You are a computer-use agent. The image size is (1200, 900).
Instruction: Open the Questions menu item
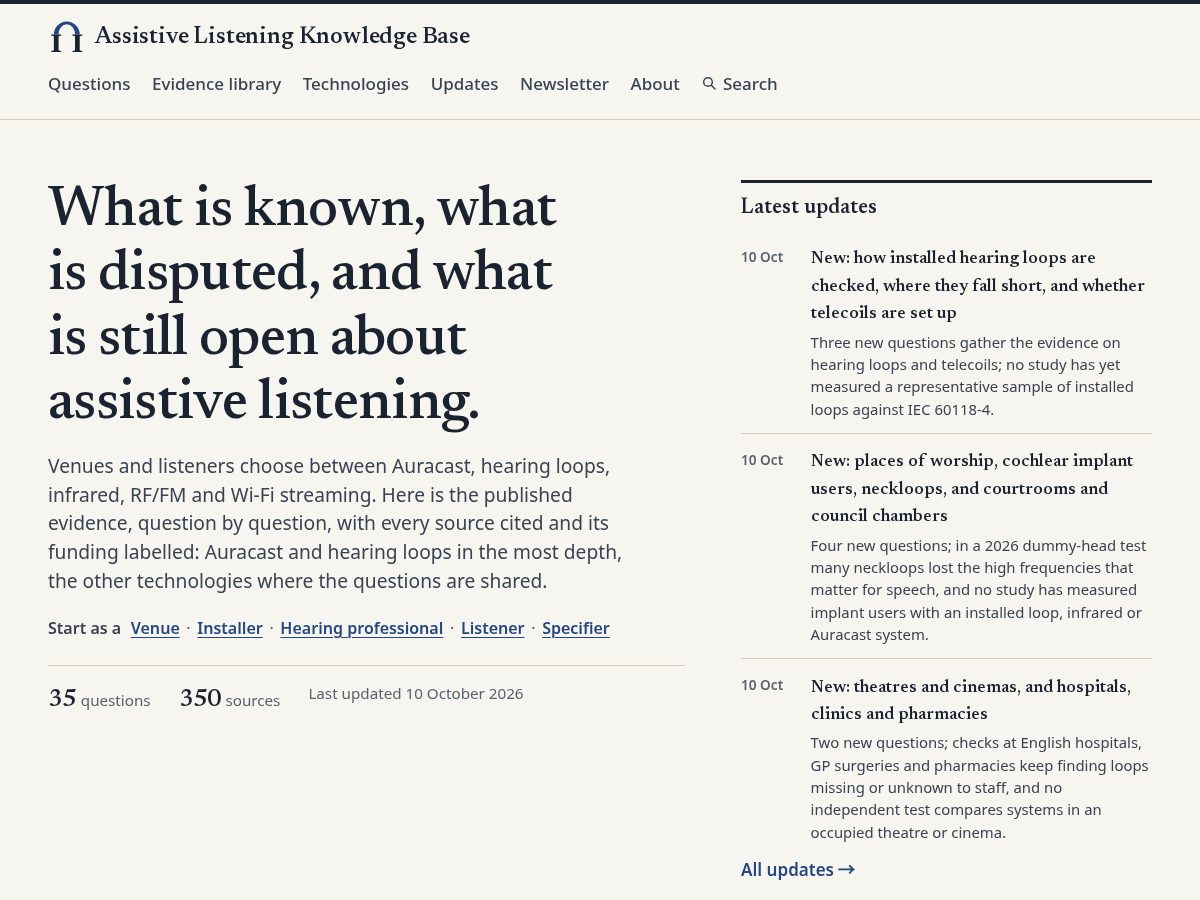pos(89,84)
